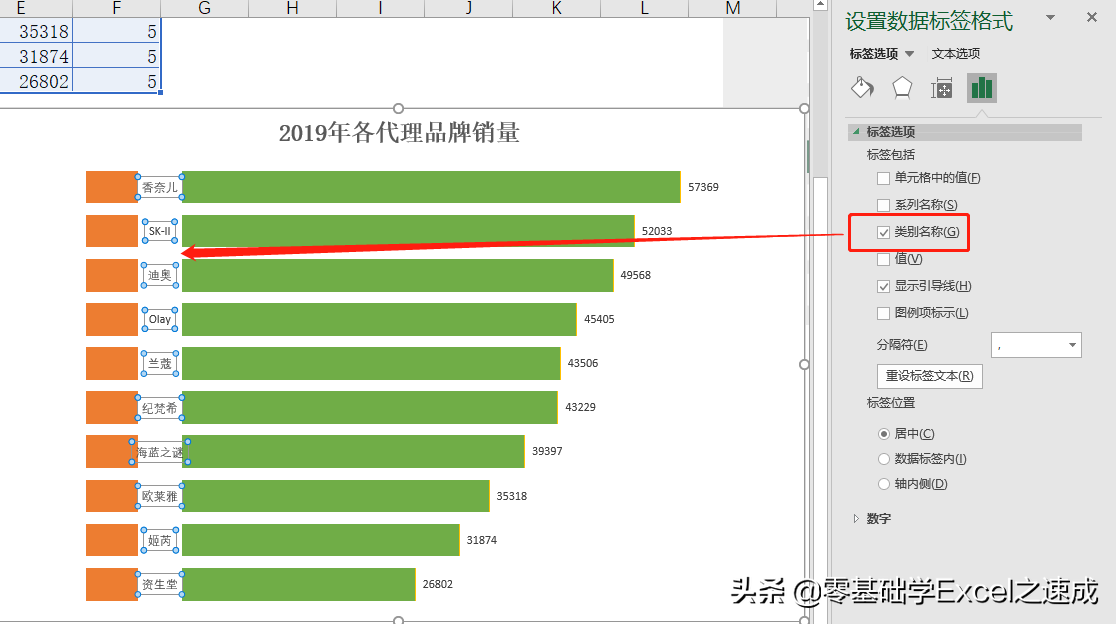The image size is (1116, 624).
Task: Select cell containing 35318 in column E
Action: coord(36,32)
